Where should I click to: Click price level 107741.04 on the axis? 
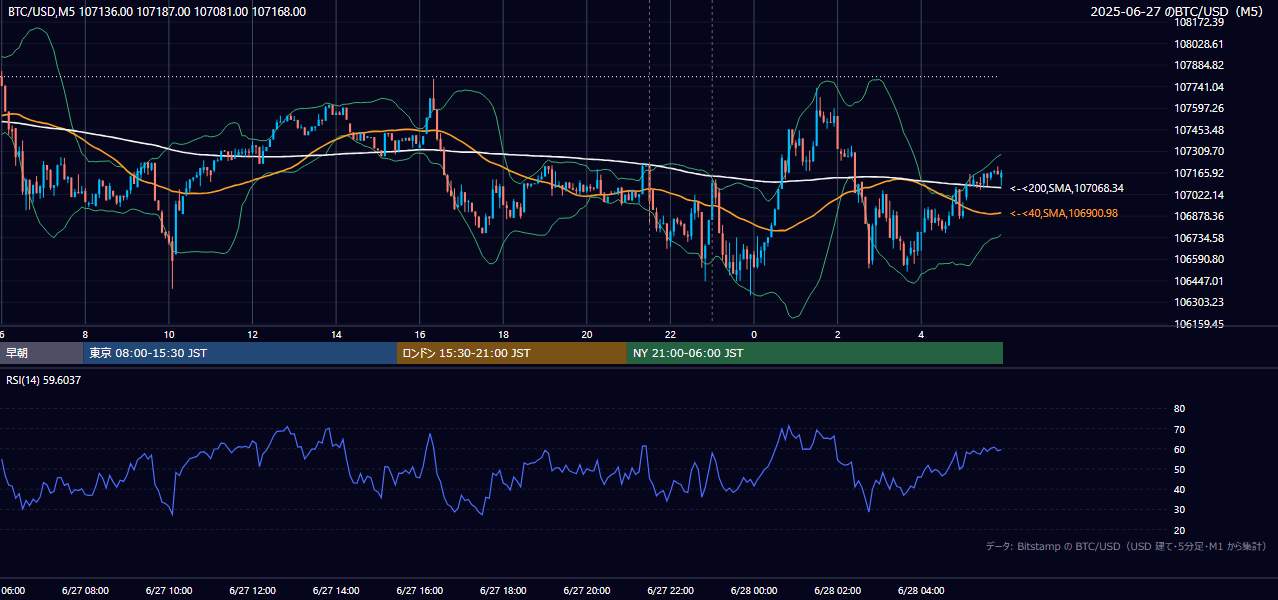[1199, 87]
